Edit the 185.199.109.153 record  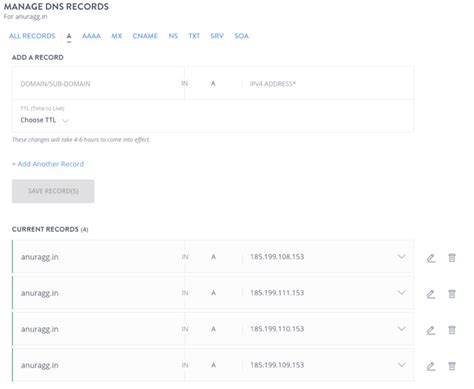(431, 366)
